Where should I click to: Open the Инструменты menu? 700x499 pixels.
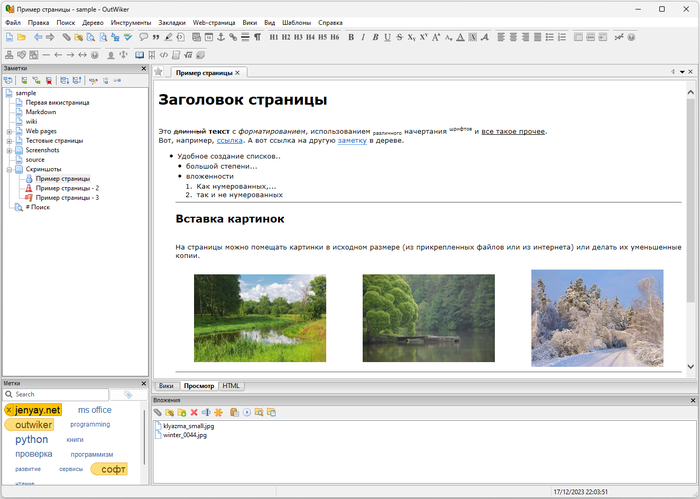(x=131, y=21)
